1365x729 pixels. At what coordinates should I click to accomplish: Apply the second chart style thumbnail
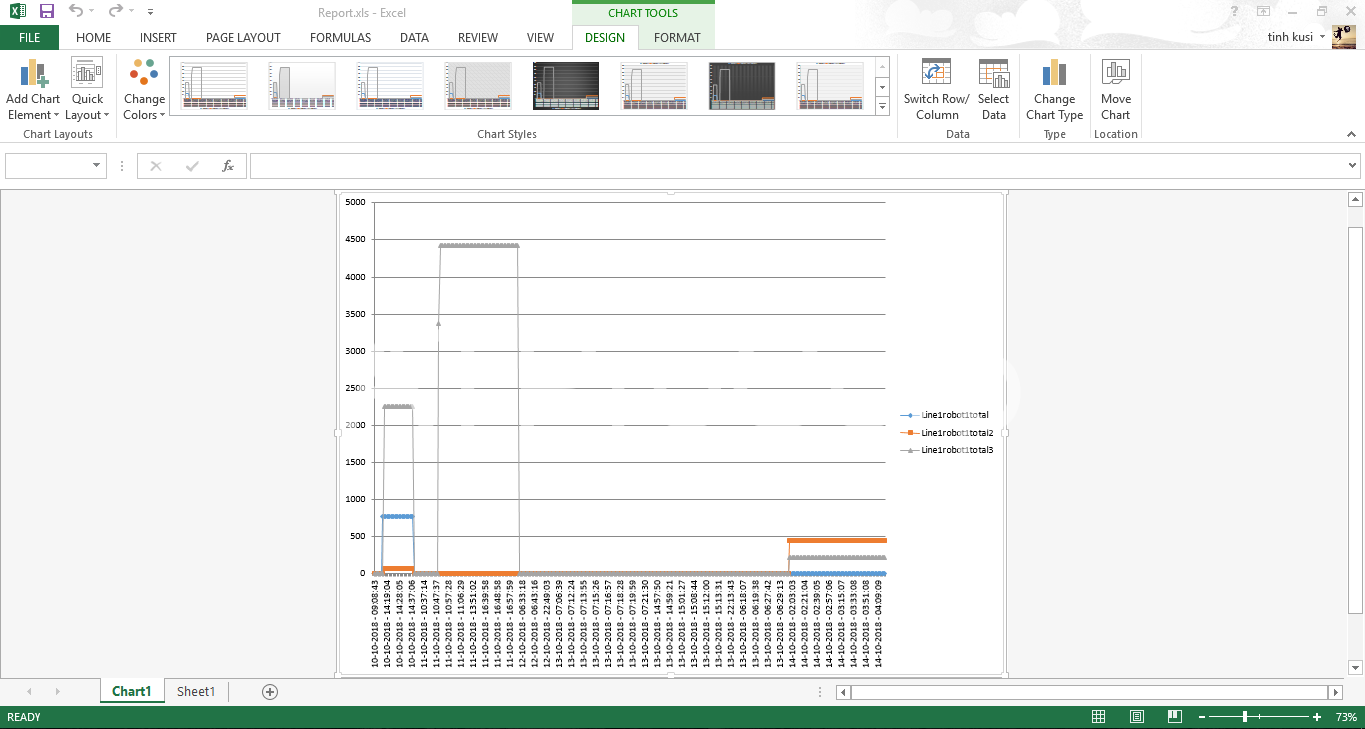pos(302,86)
